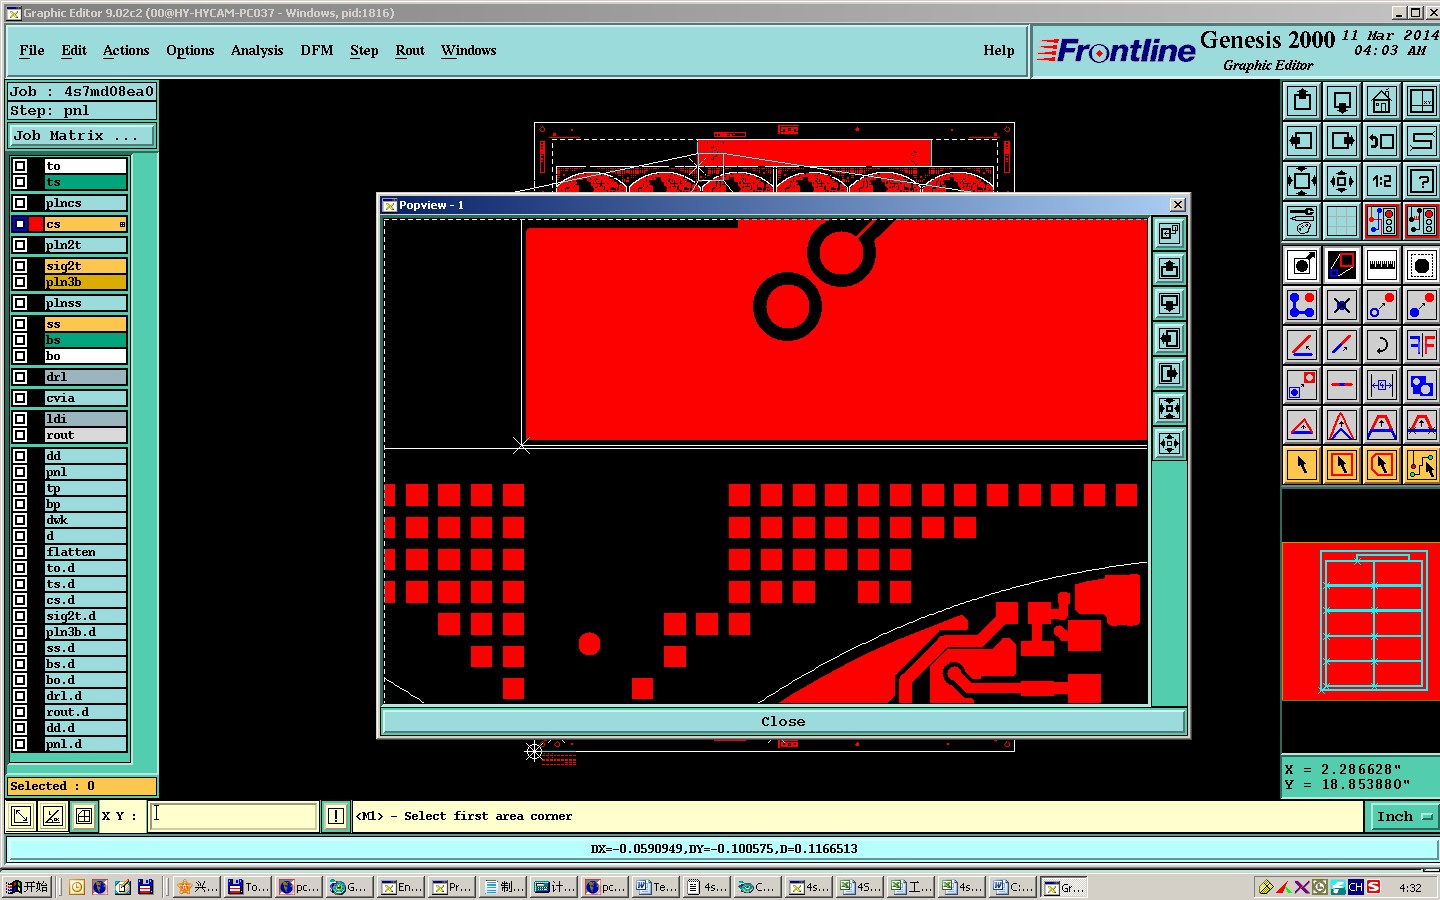Select the rotate arrow tool icon

coord(1382,345)
